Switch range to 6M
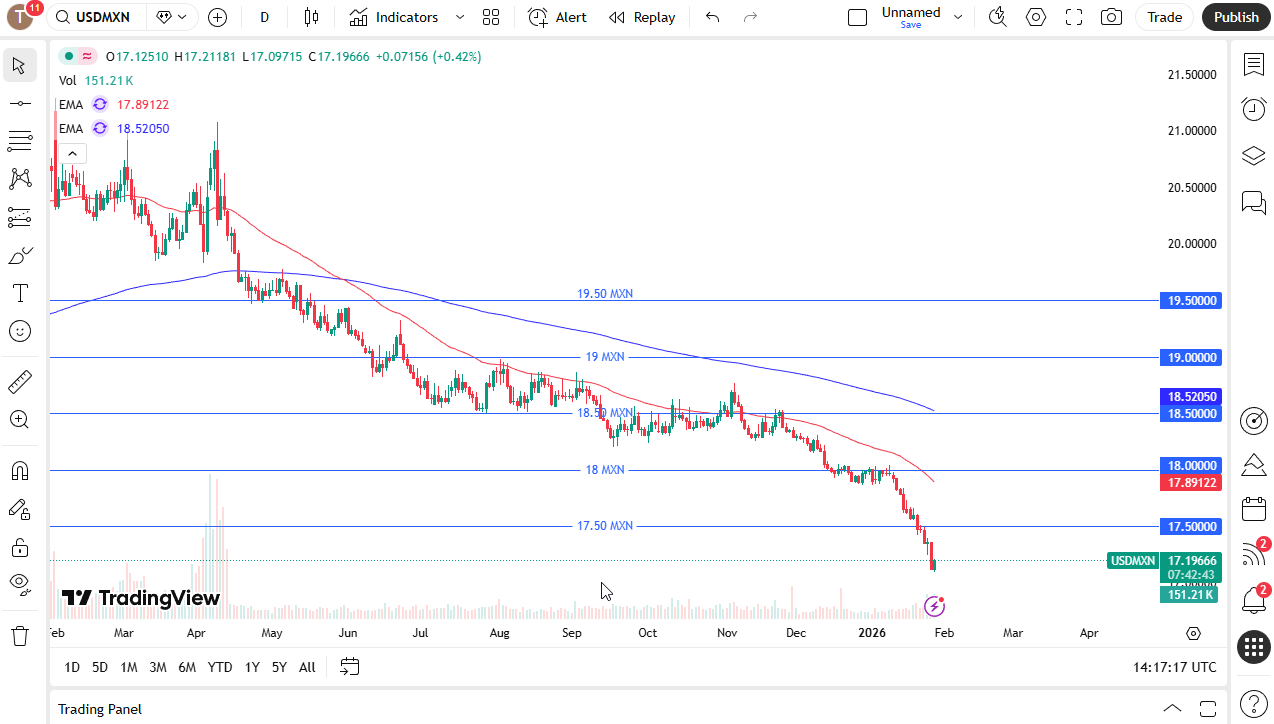This screenshot has width=1274, height=724. point(187,667)
